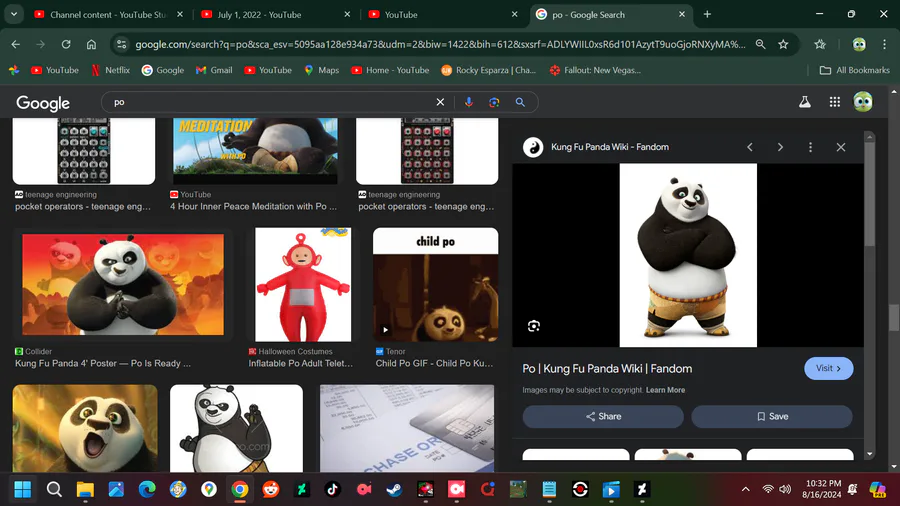The height and width of the screenshot is (506, 900).
Task: Clear the search query with X
Action: (440, 102)
